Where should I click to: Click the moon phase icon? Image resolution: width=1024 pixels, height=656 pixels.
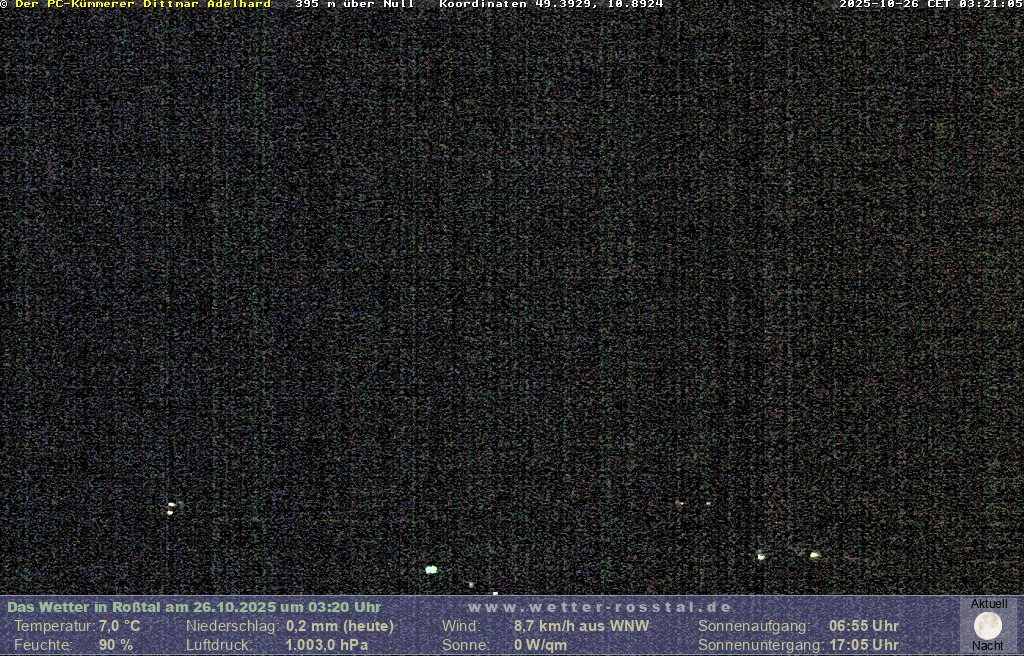click(x=988, y=626)
